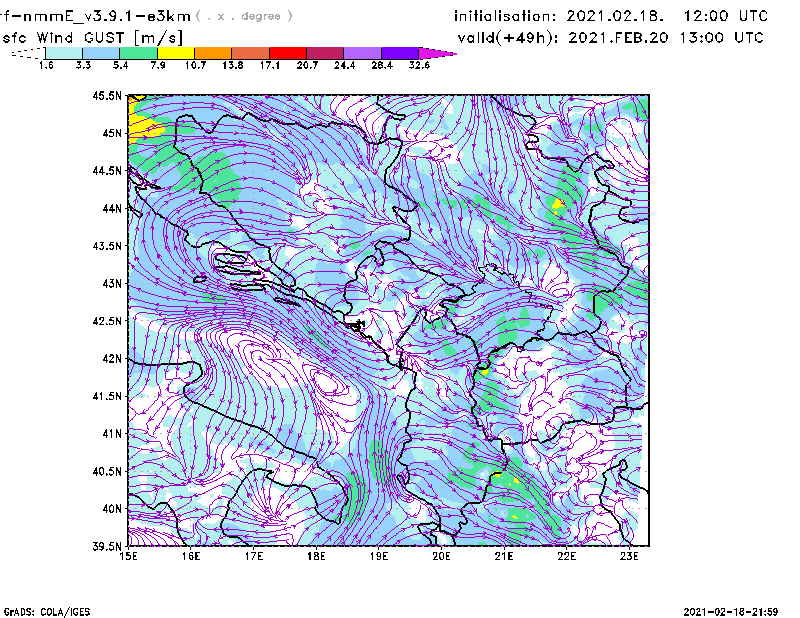
Task: Click the light cyan legend swatch (1.6–3.3)
Action: (64, 53)
